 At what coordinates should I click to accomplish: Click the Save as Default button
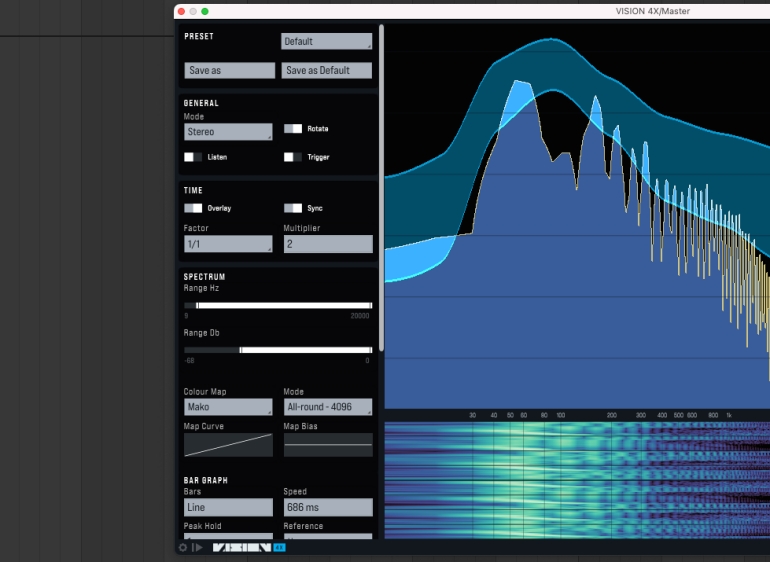327,71
